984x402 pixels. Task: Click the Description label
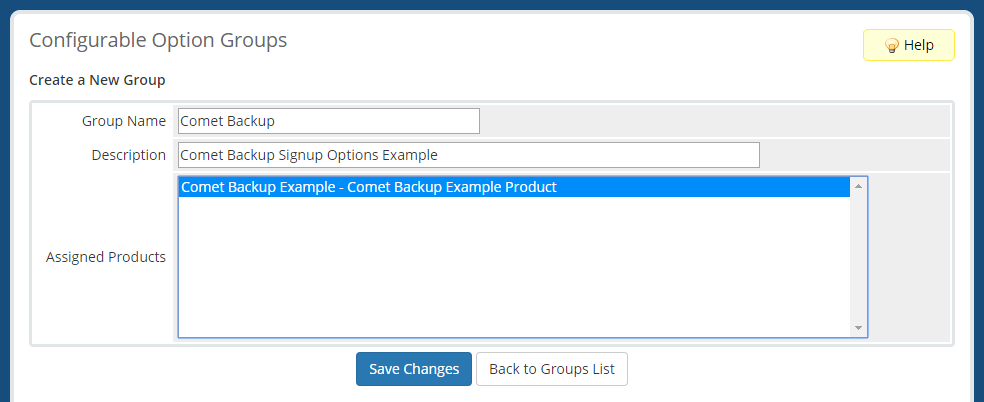pos(129,155)
